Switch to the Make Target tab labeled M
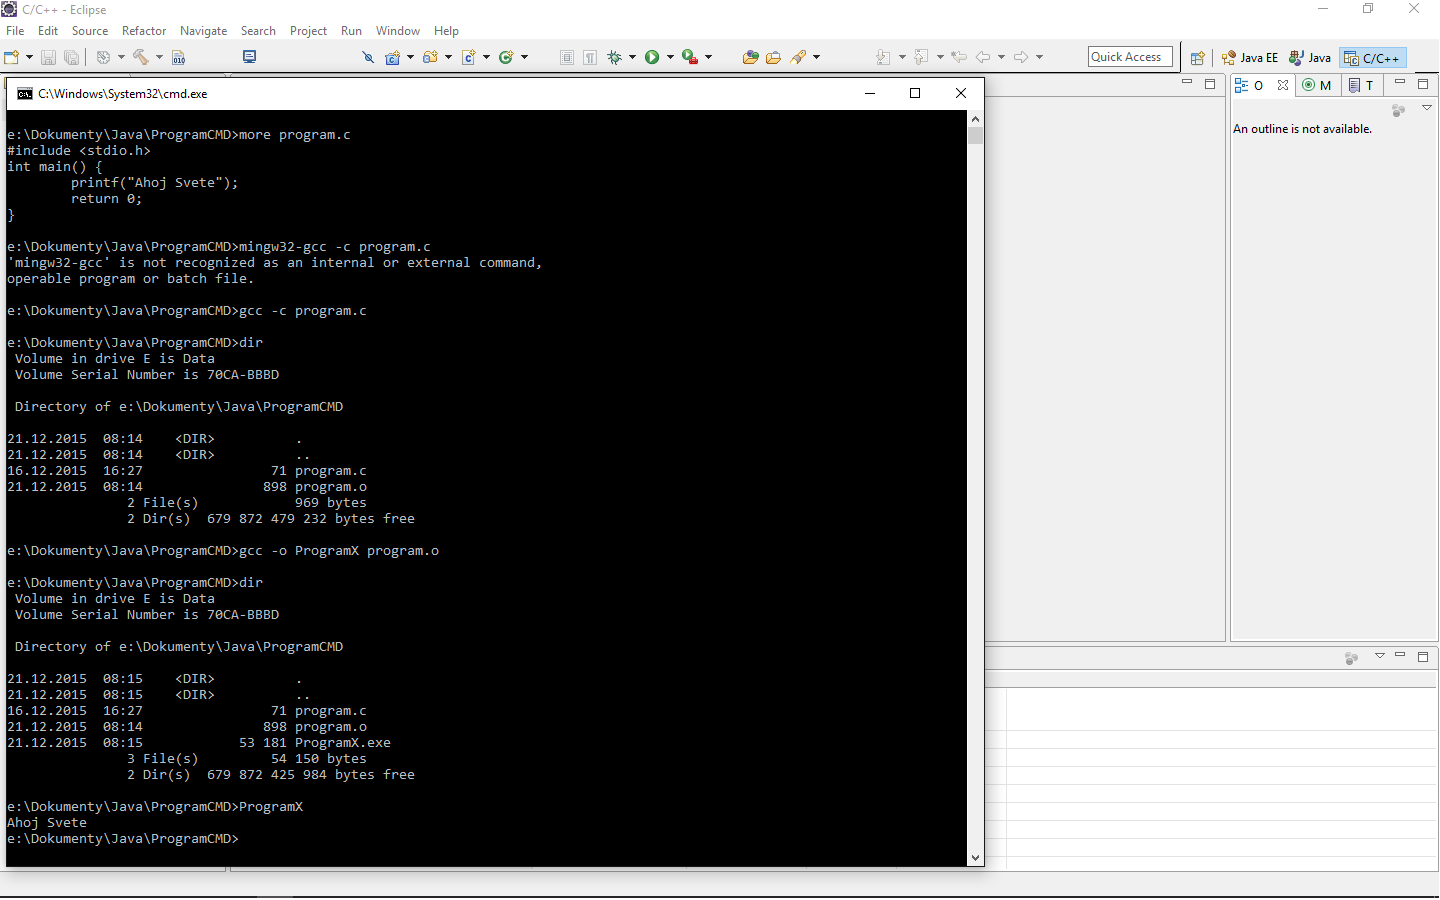The image size is (1440, 900). tap(1317, 85)
